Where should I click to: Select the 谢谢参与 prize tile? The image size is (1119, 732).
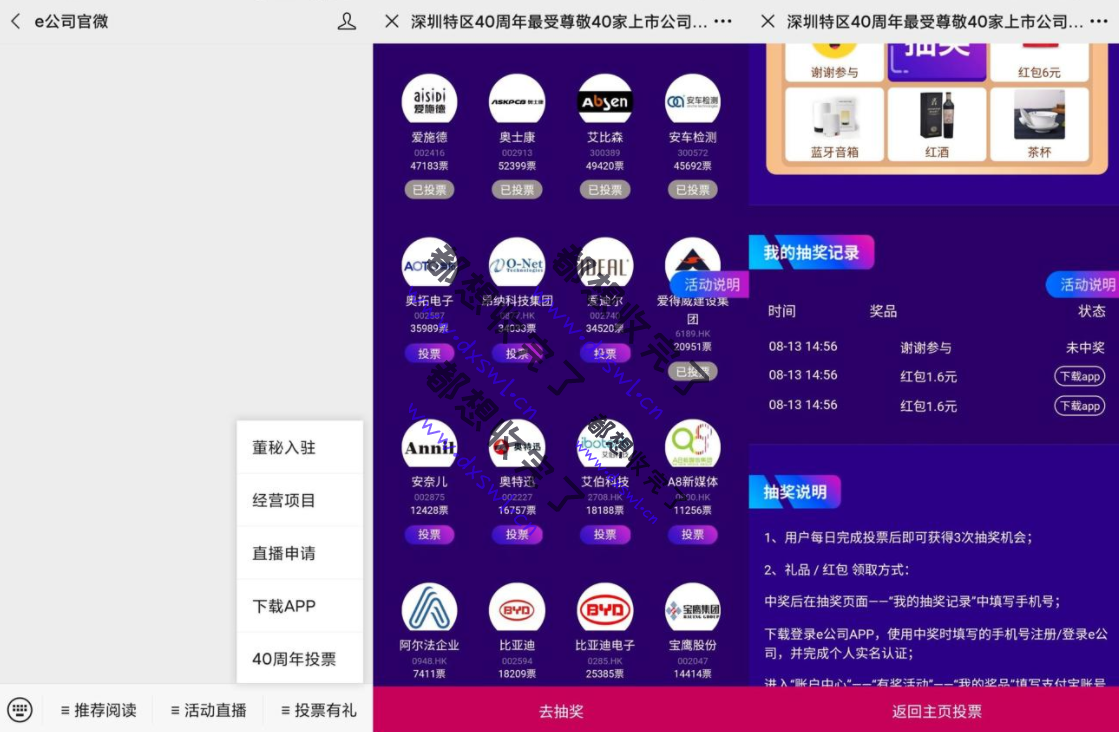point(834,61)
